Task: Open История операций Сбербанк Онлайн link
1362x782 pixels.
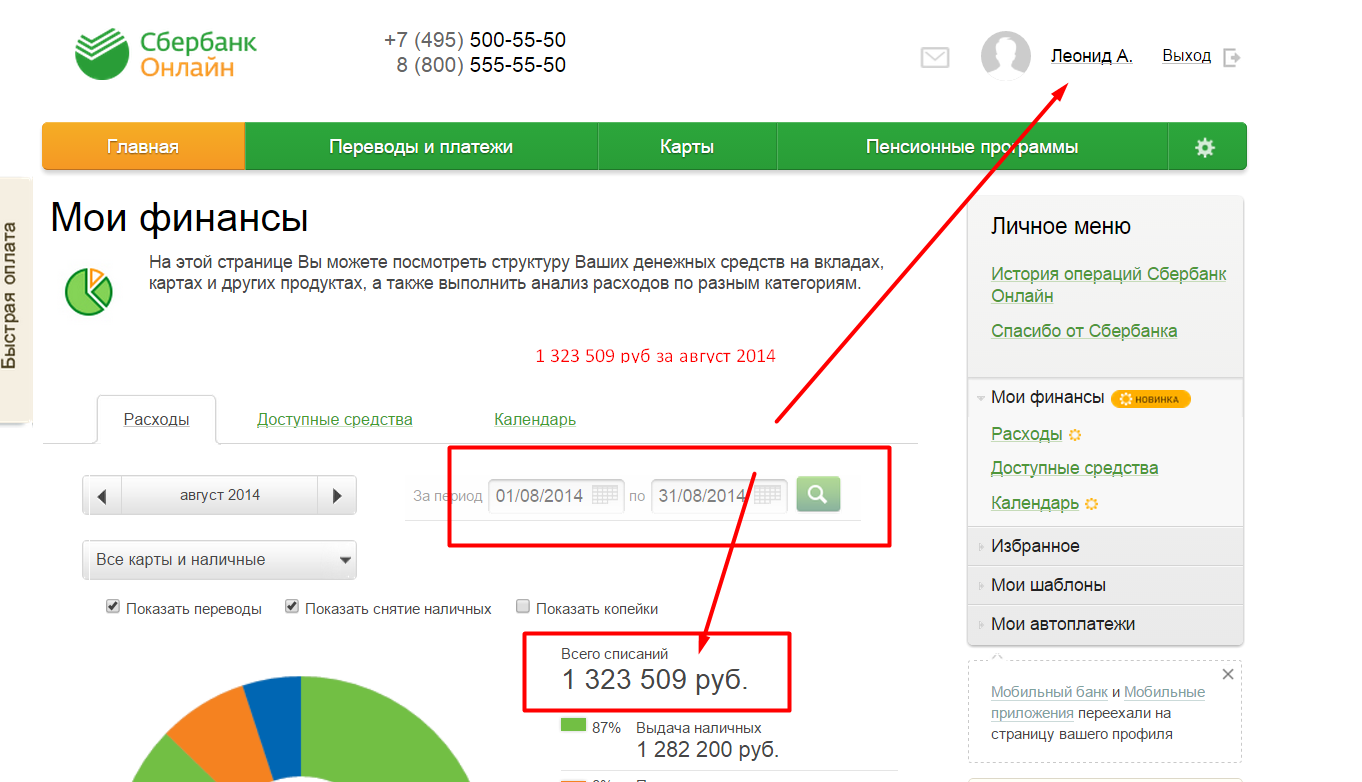Action: tap(1108, 285)
